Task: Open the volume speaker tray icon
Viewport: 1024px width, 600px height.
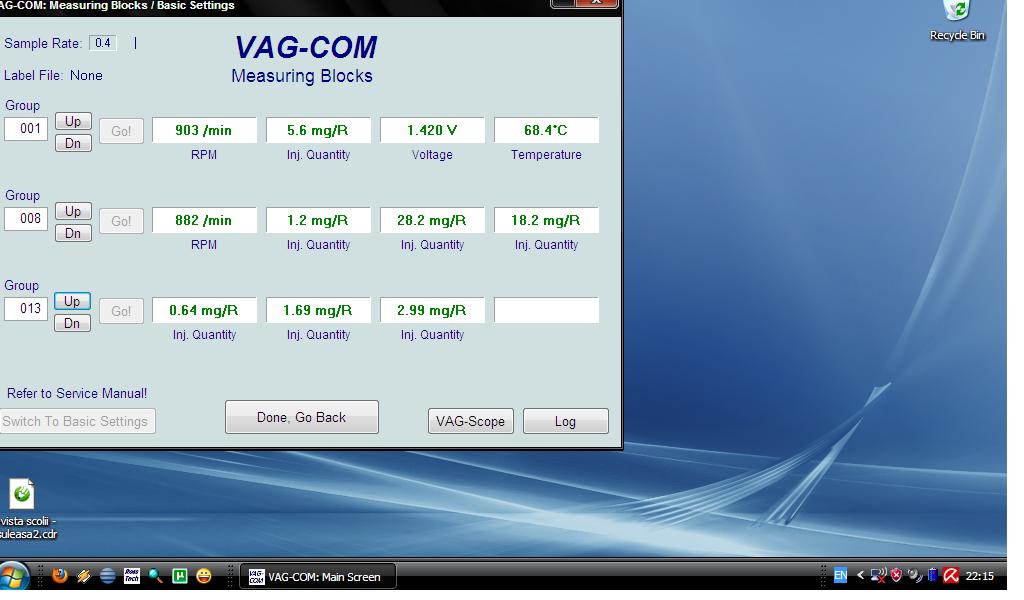Action: click(915, 575)
